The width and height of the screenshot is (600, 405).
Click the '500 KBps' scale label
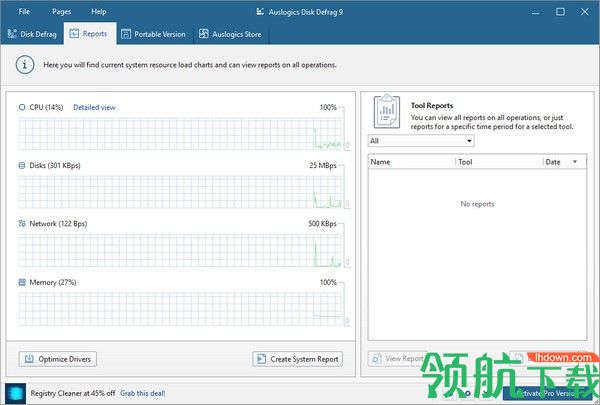pyautogui.click(x=322, y=224)
